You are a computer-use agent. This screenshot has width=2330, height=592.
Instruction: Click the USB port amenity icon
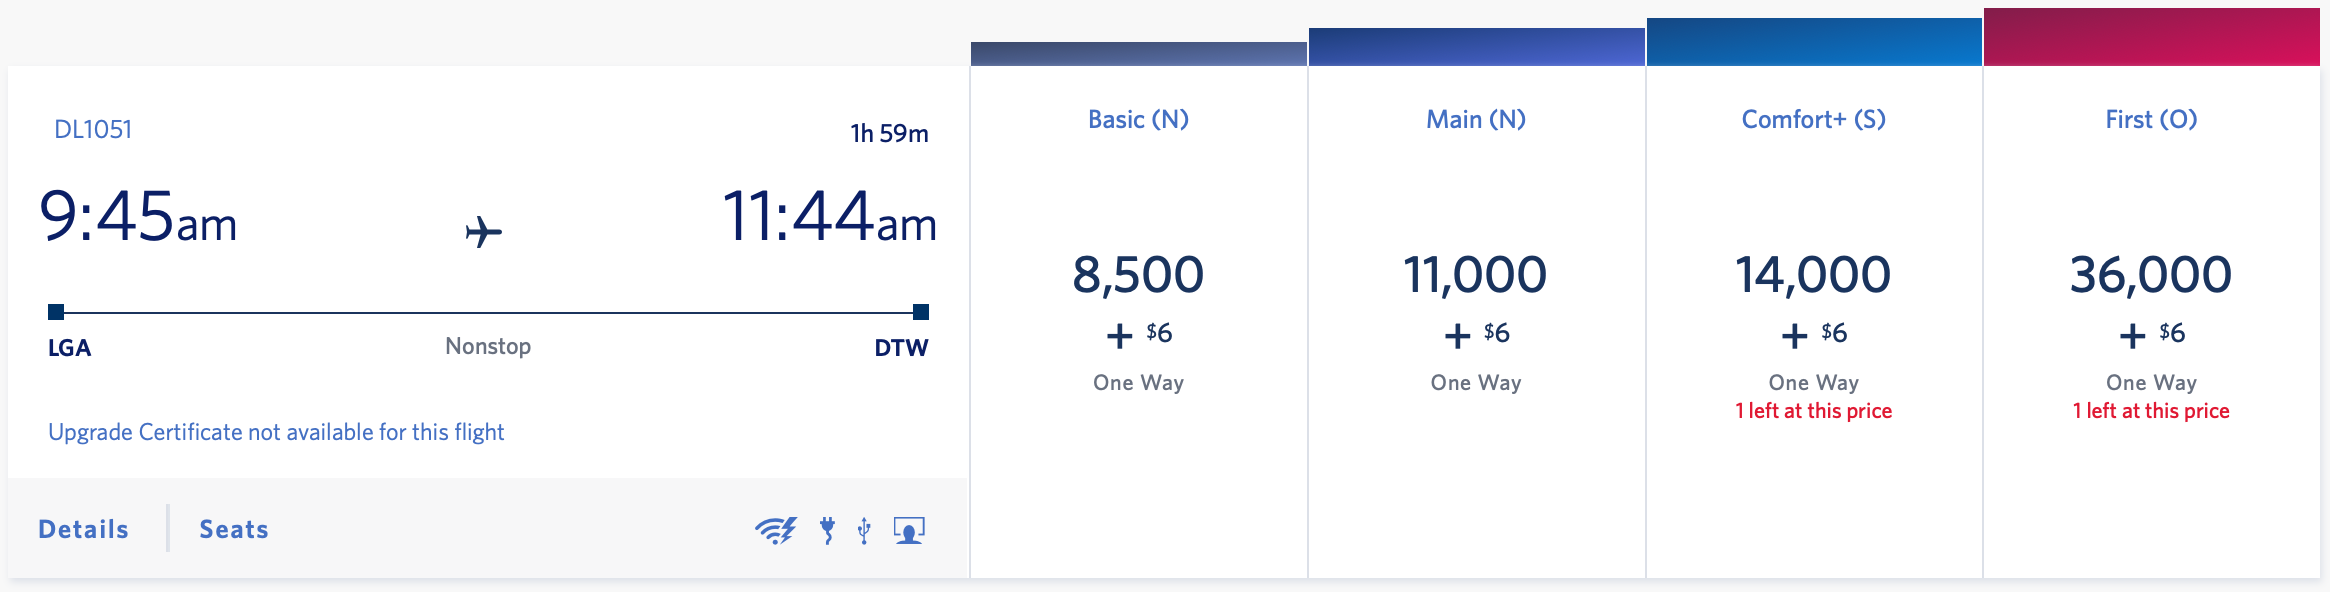[x=866, y=530]
